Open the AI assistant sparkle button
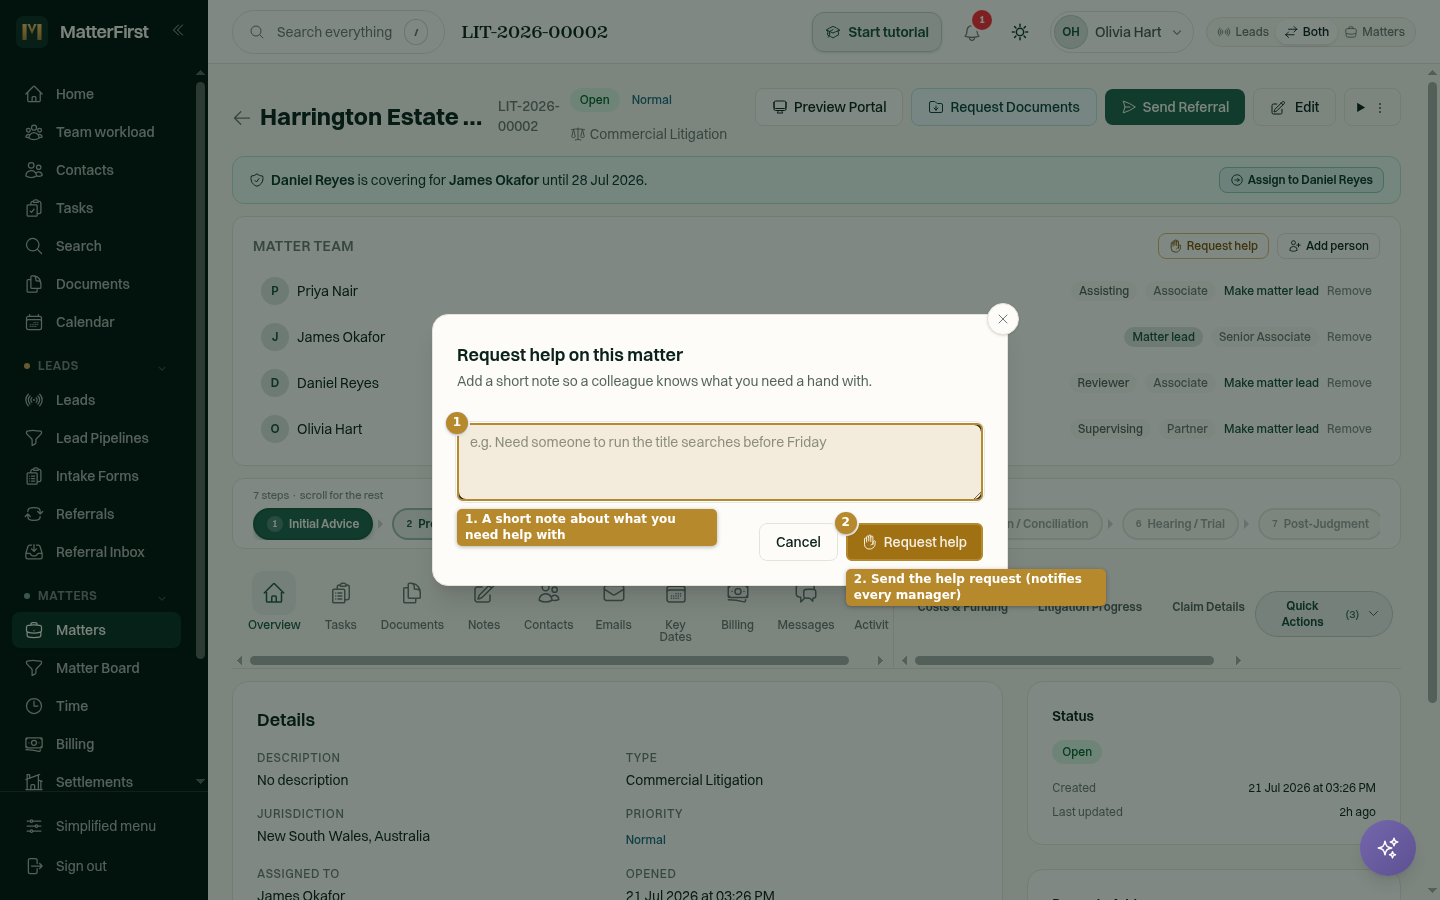The height and width of the screenshot is (900, 1440). coord(1388,848)
